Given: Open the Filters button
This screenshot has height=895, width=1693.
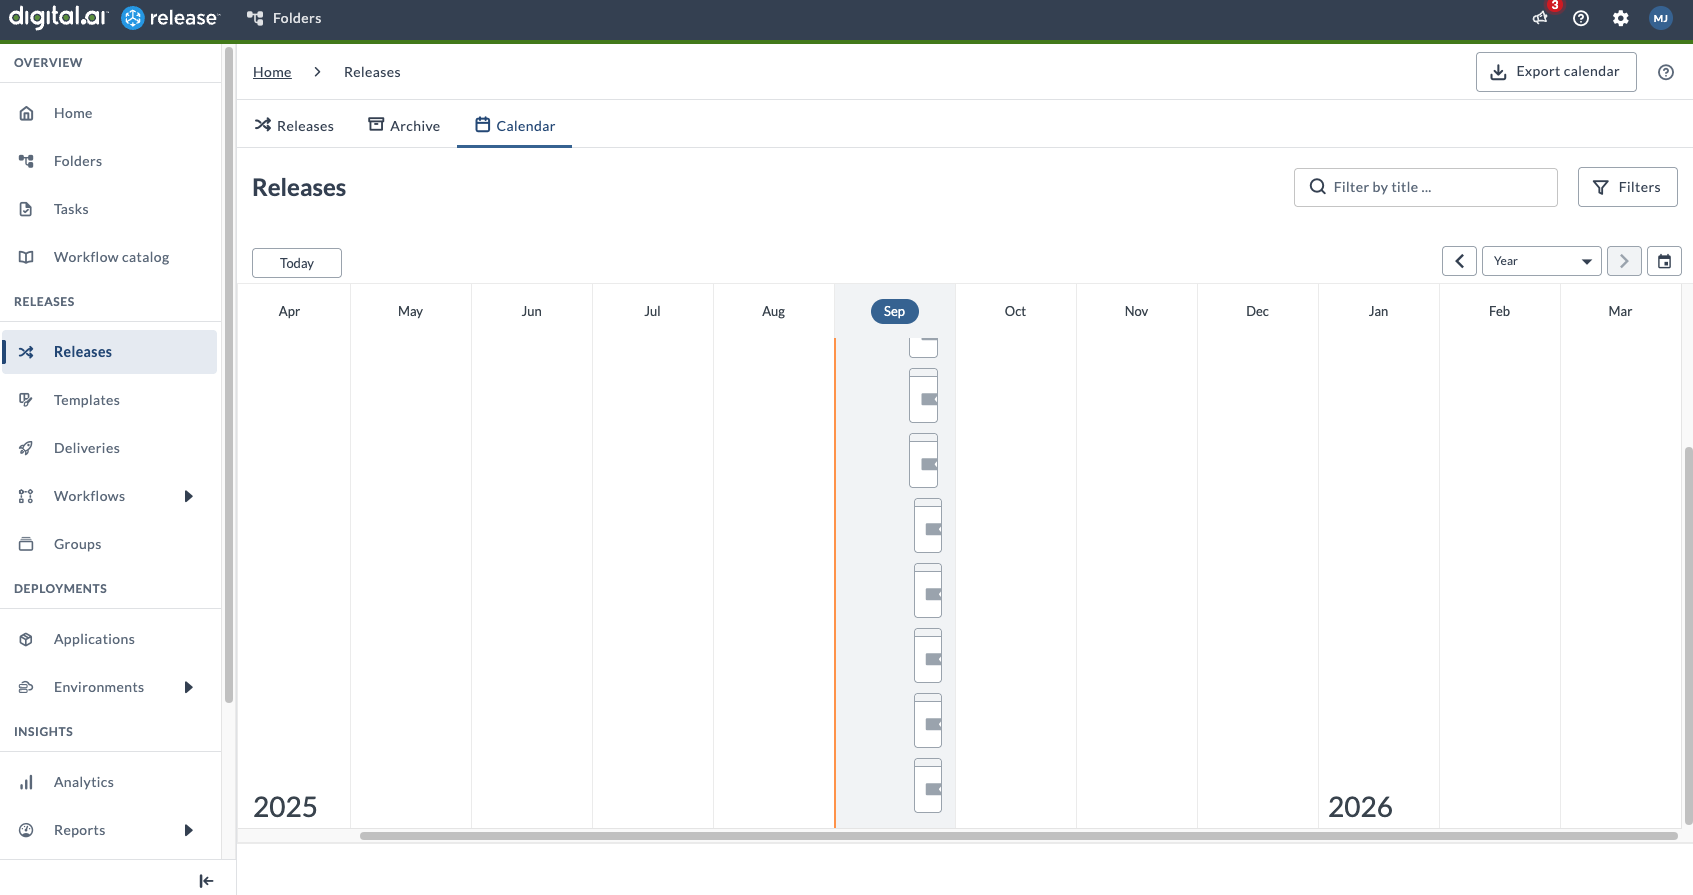Looking at the screenshot, I should pyautogui.click(x=1627, y=187).
